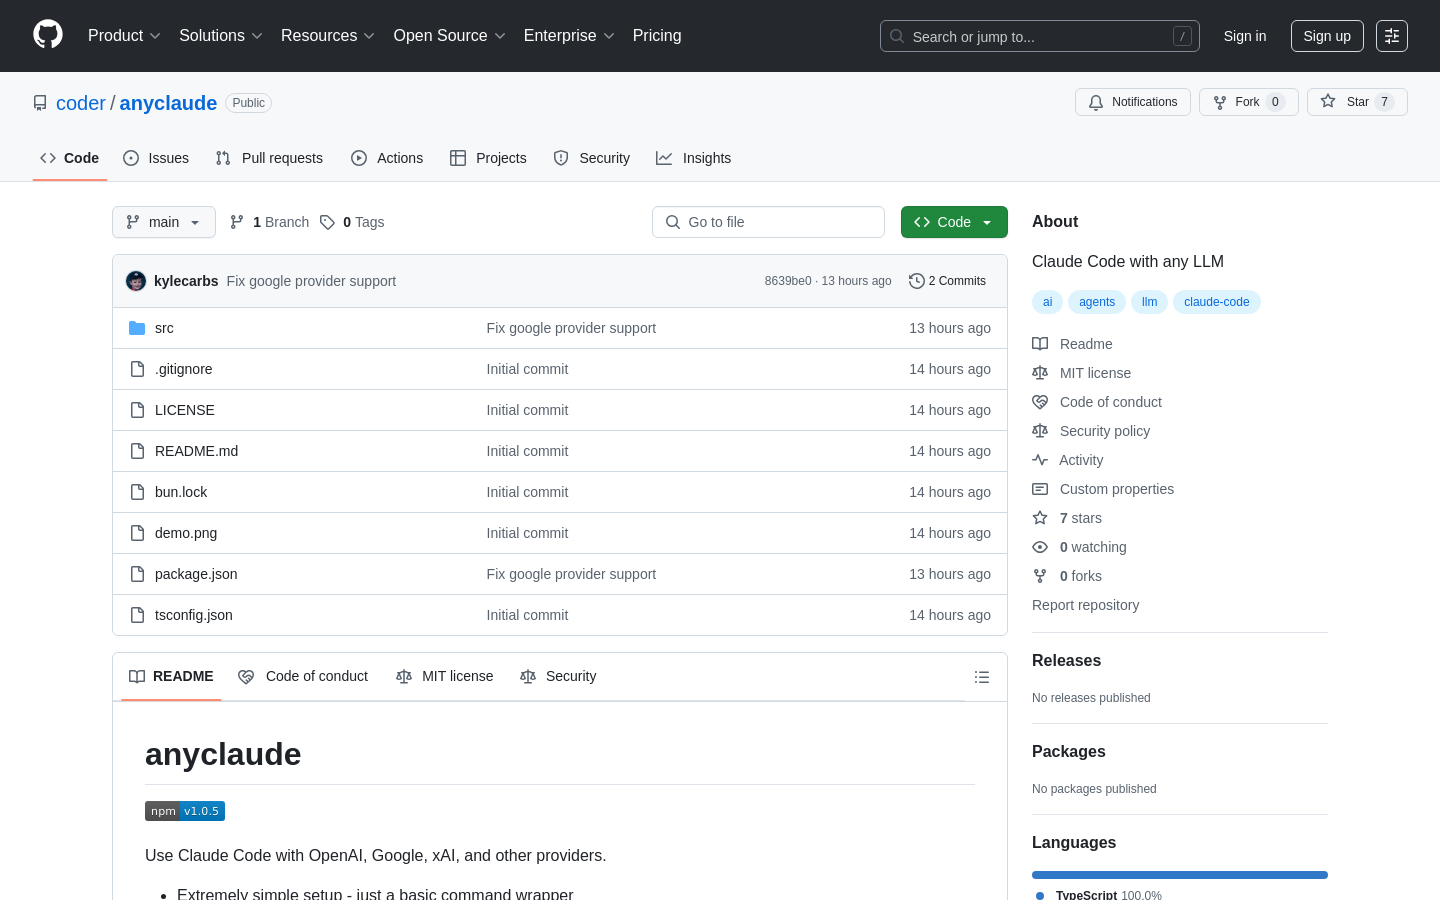
Task: Select the Code of conduct README tab
Action: click(303, 676)
